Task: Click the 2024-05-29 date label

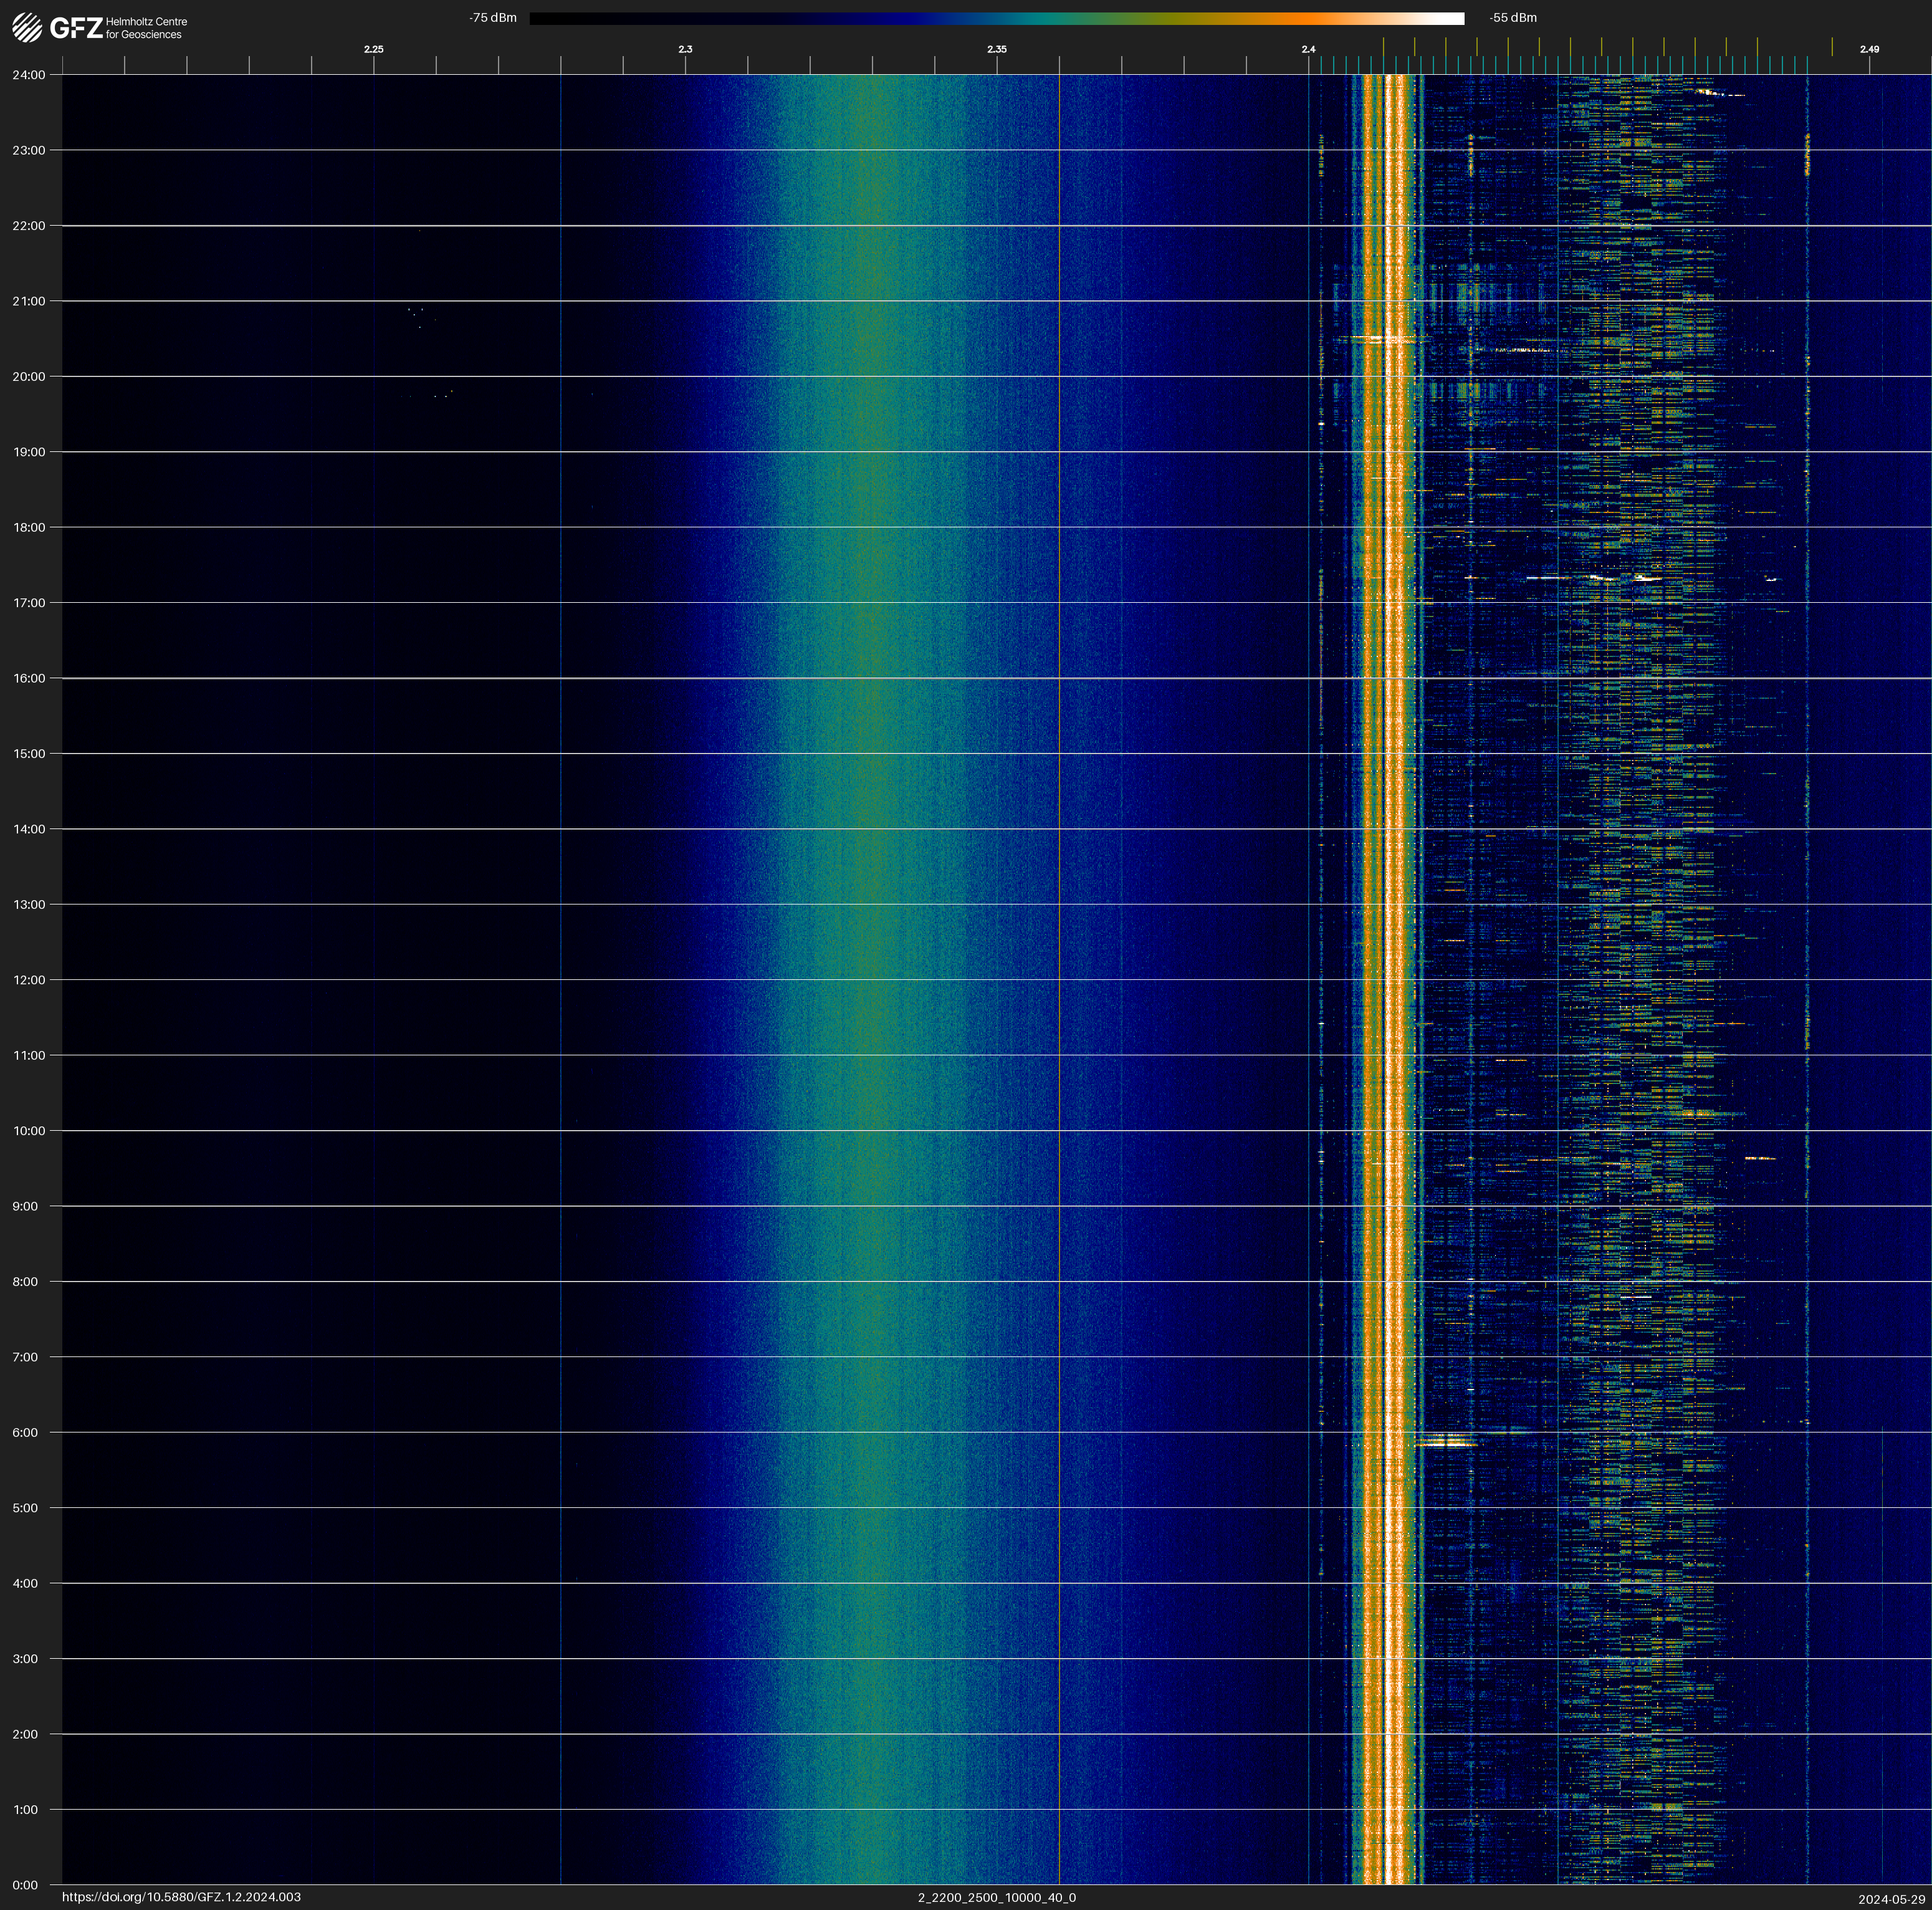Action: coord(1891,1899)
